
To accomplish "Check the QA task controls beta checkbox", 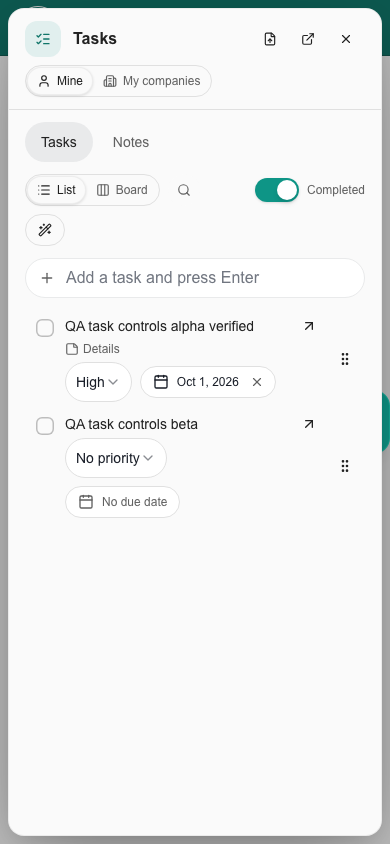I will pos(45,426).
